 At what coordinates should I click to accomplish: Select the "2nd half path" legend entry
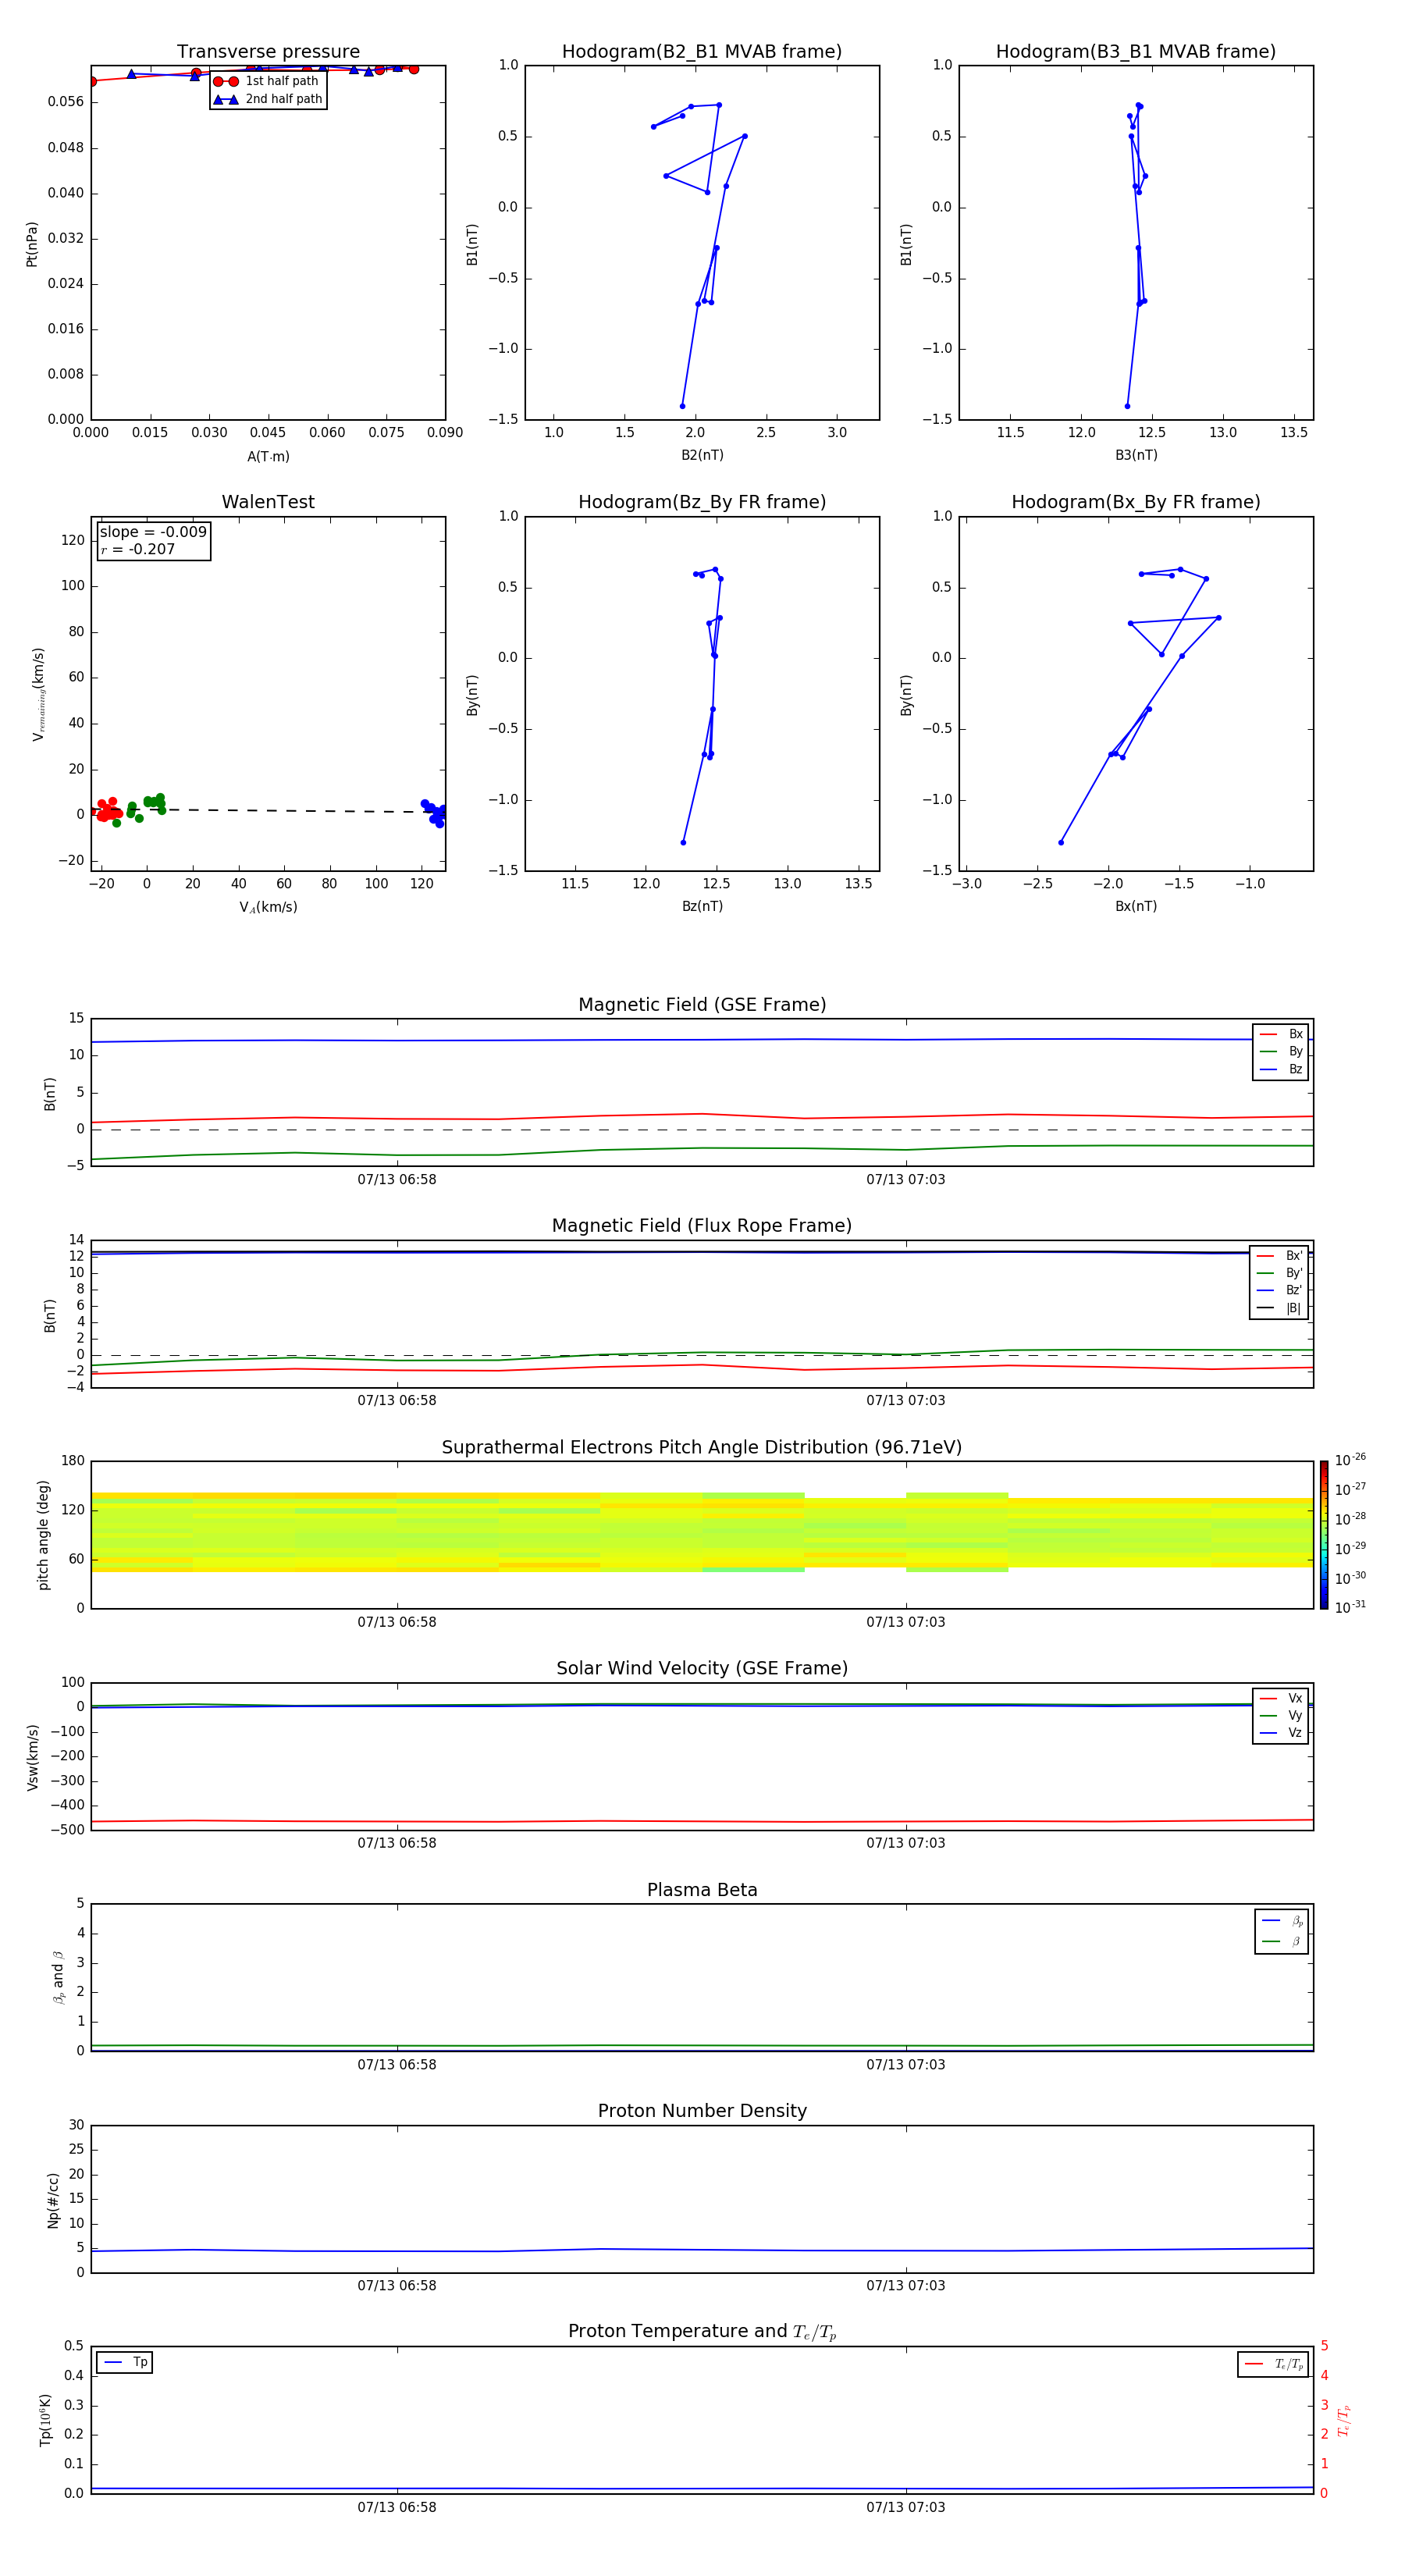pyautogui.click(x=268, y=99)
